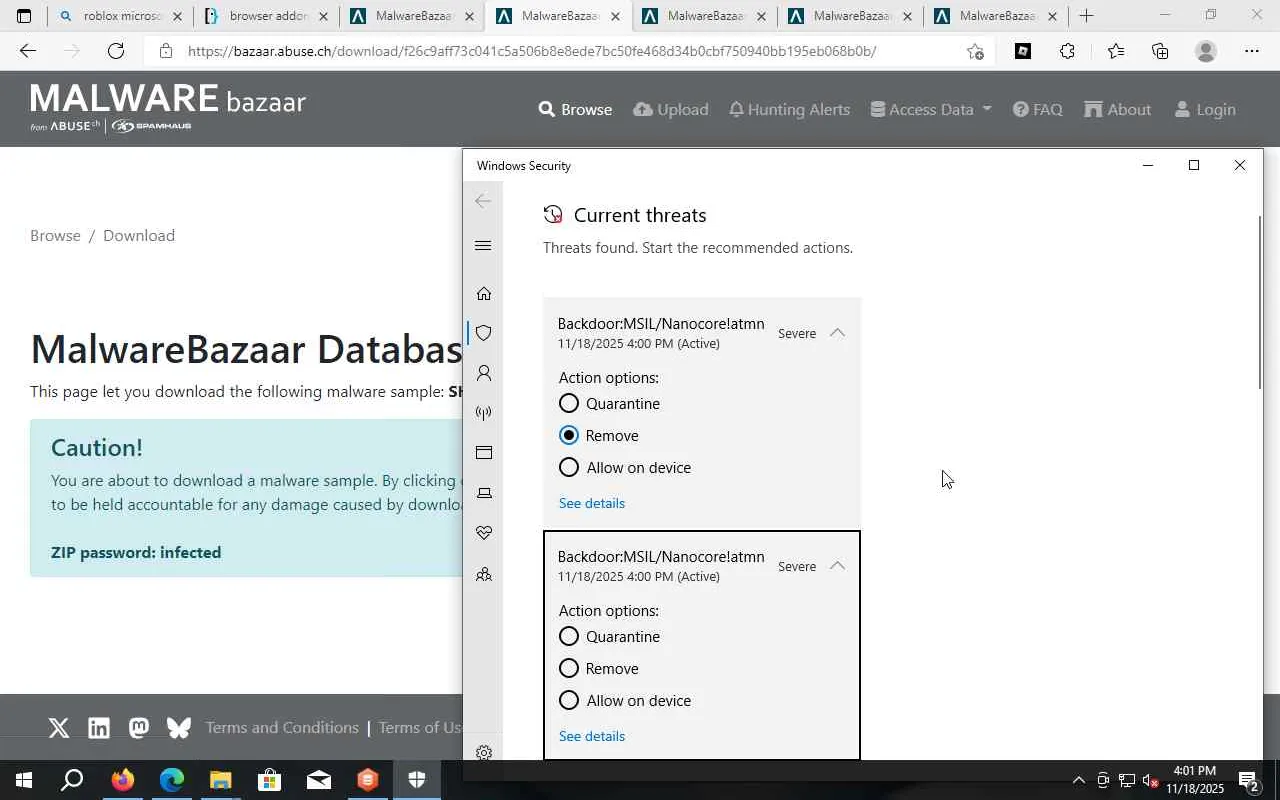This screenshot has height=800, width=1280.
Task: Open Device performance & health heart icon
Action: [x=484, y=533]
